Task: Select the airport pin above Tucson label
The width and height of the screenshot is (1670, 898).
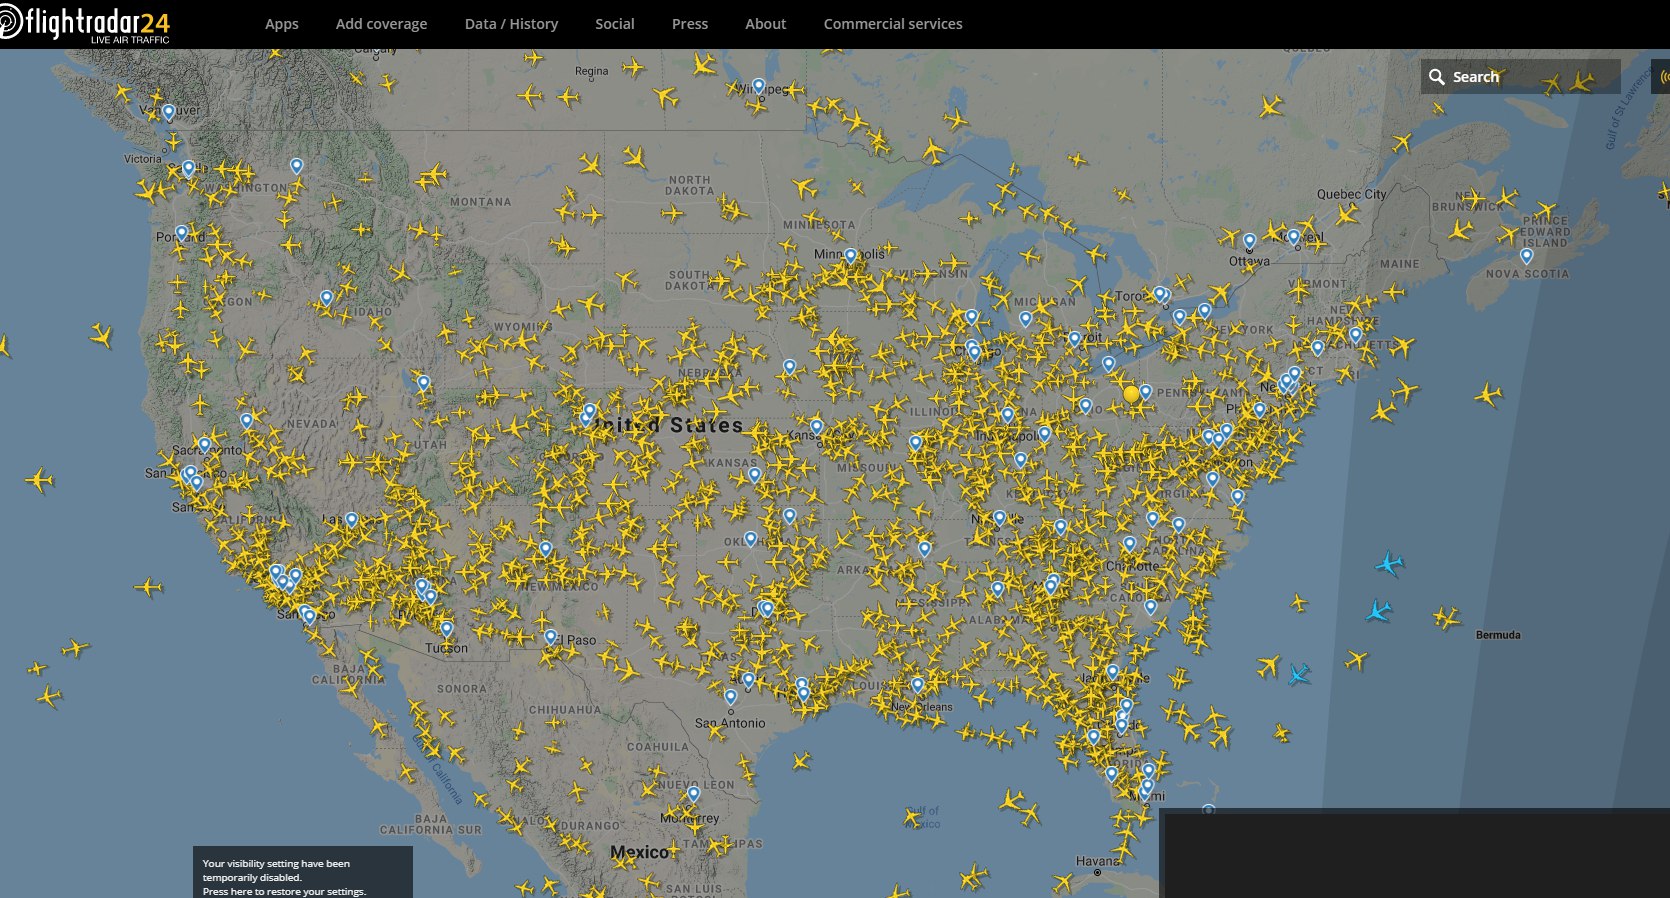Action: (x=447, y=629)
